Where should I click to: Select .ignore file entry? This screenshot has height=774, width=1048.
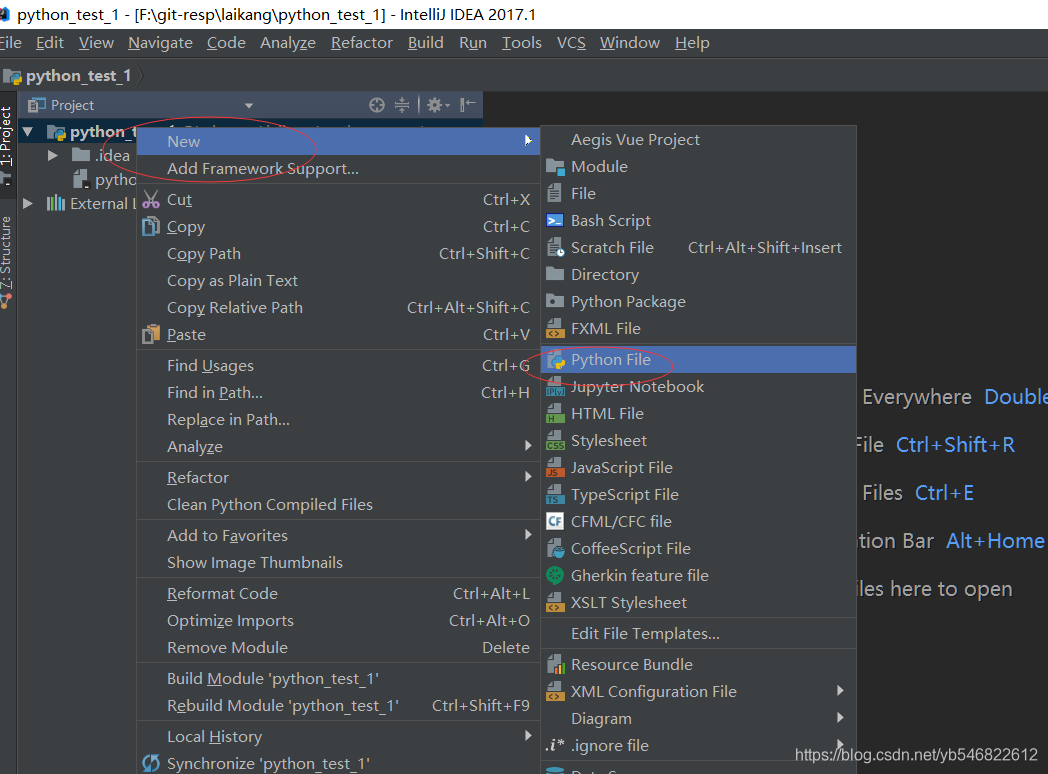(698, 746)
